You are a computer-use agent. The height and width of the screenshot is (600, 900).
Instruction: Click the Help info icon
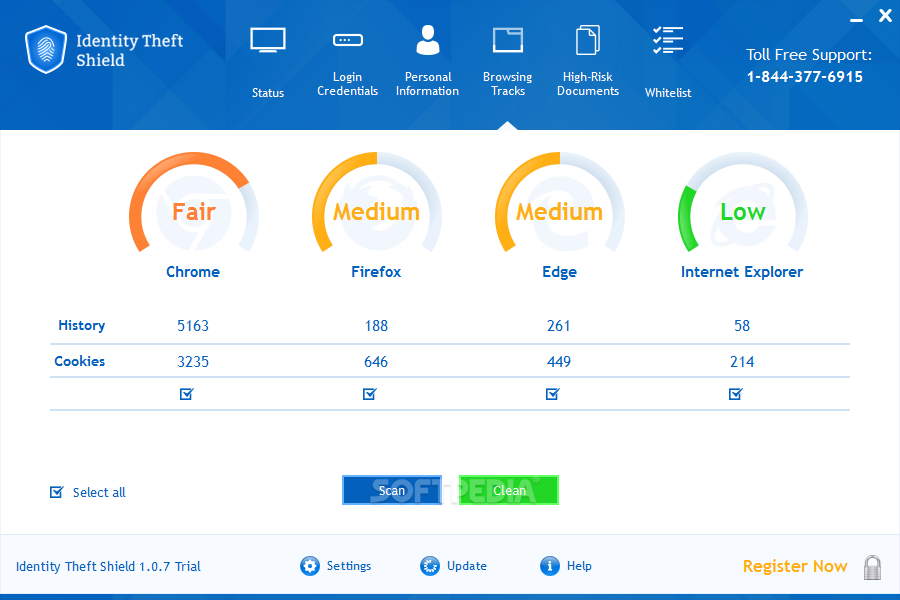coord(549,566)
